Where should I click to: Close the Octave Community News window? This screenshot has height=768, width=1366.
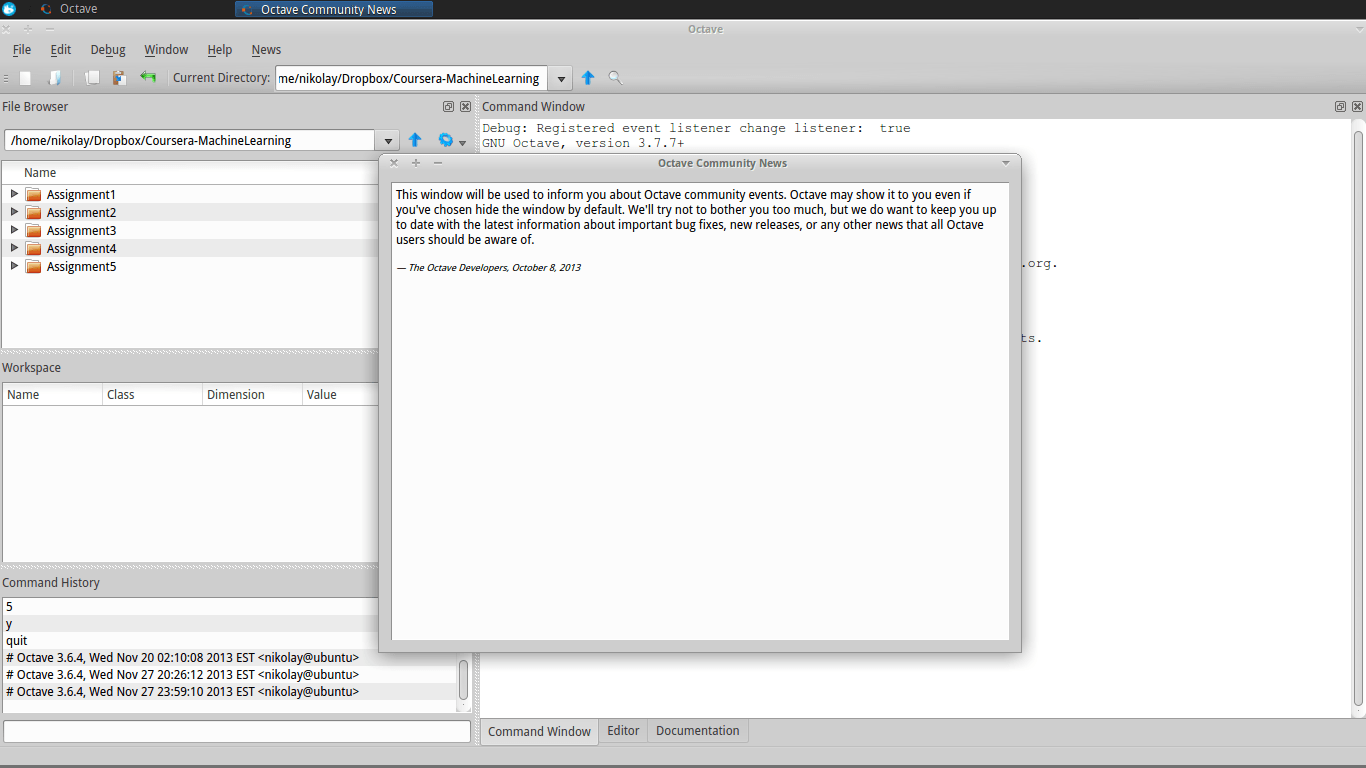(394, 162)
